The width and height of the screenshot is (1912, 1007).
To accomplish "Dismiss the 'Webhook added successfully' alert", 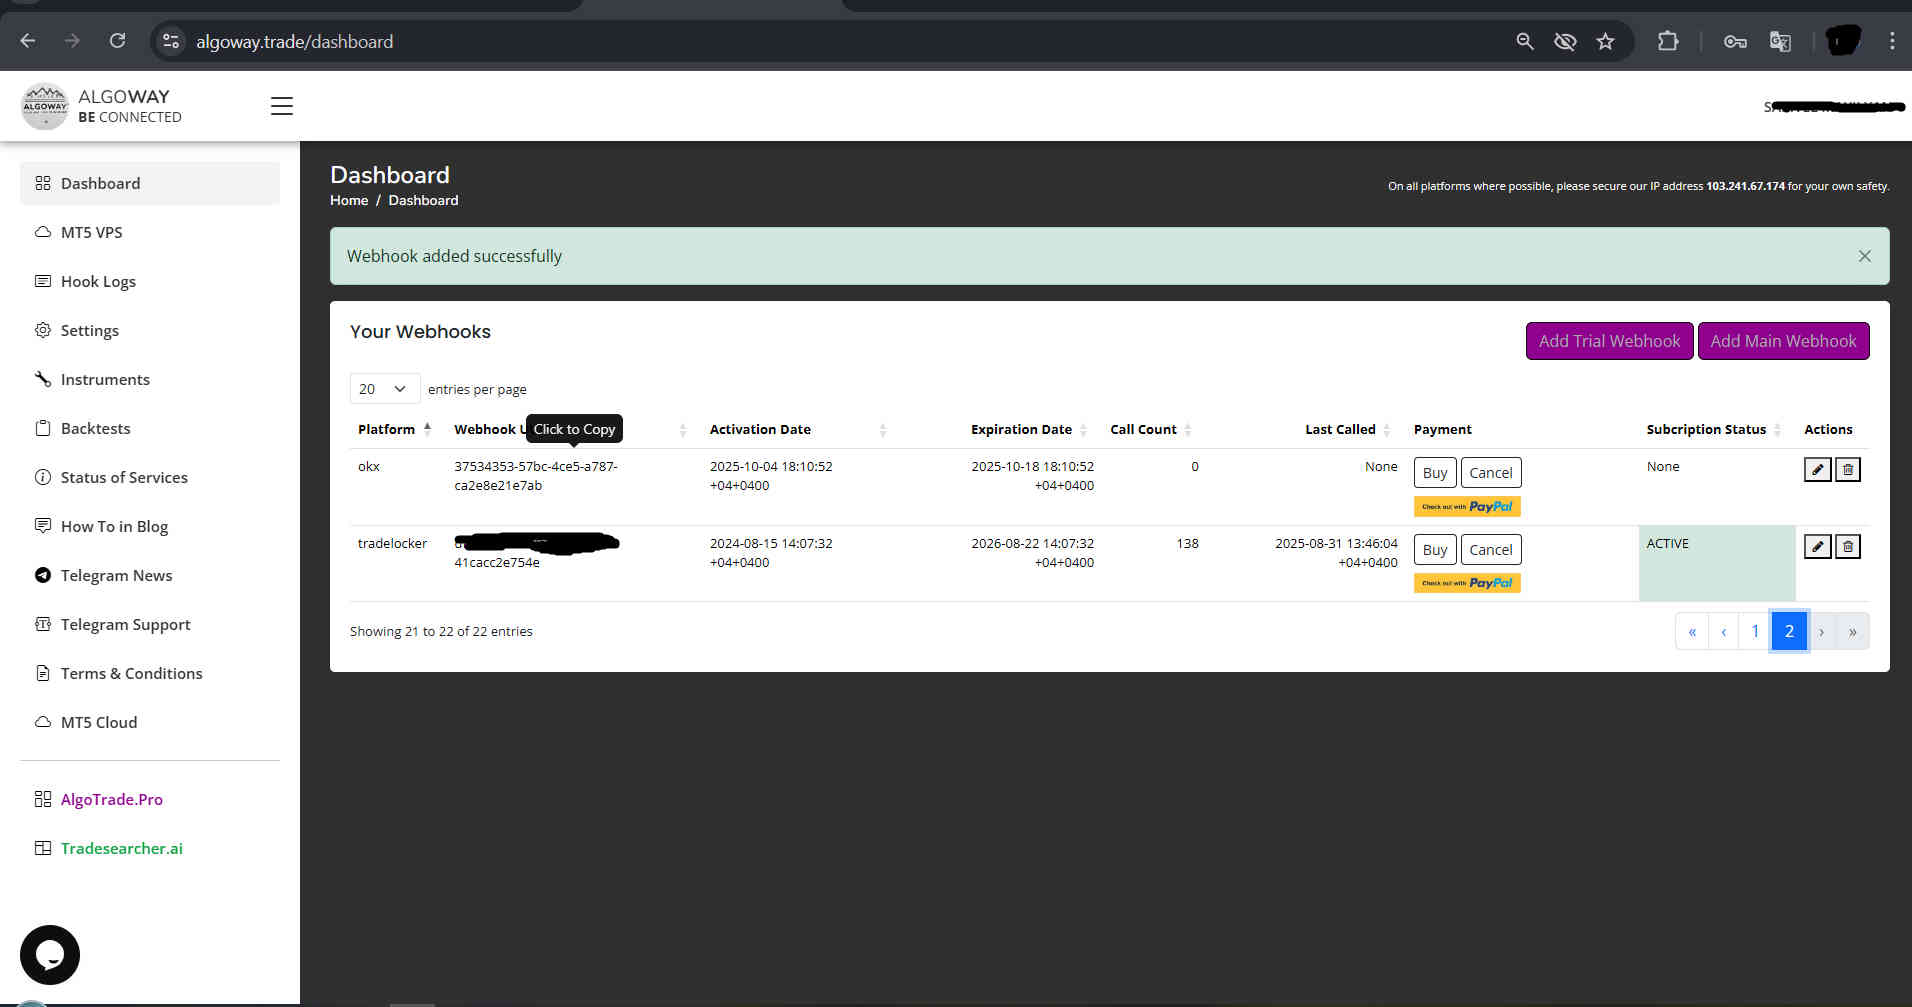I will (1864, 256).
